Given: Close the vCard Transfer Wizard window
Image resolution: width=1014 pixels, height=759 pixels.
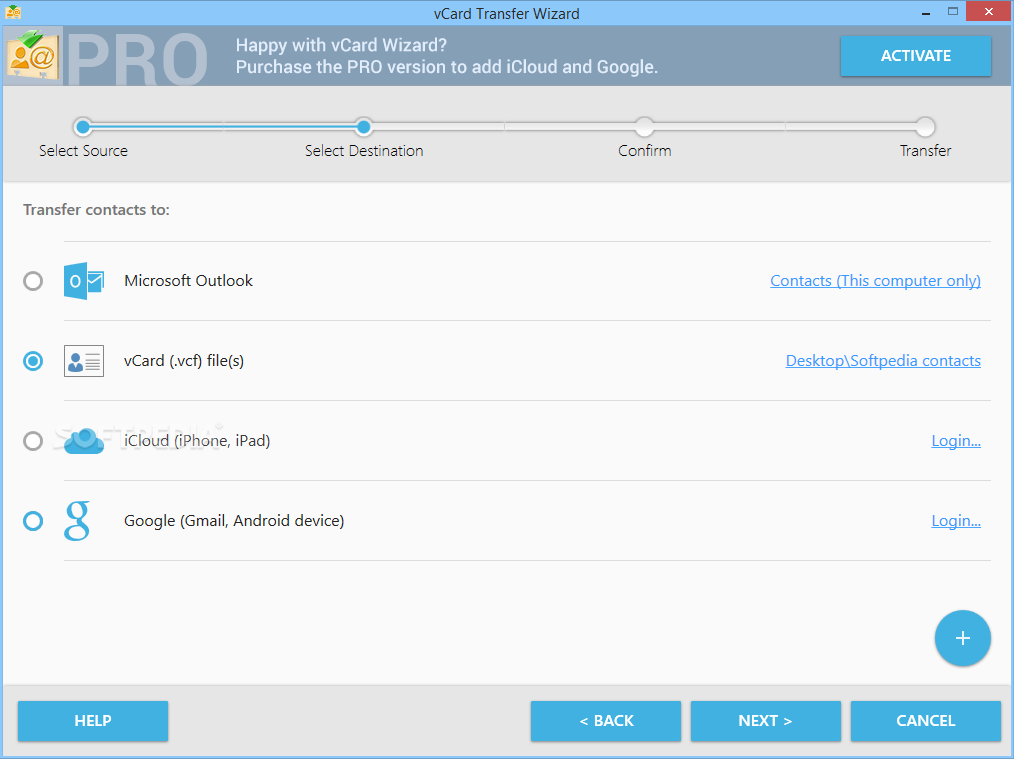Looking at the screenshot, I should pos(989,11).
